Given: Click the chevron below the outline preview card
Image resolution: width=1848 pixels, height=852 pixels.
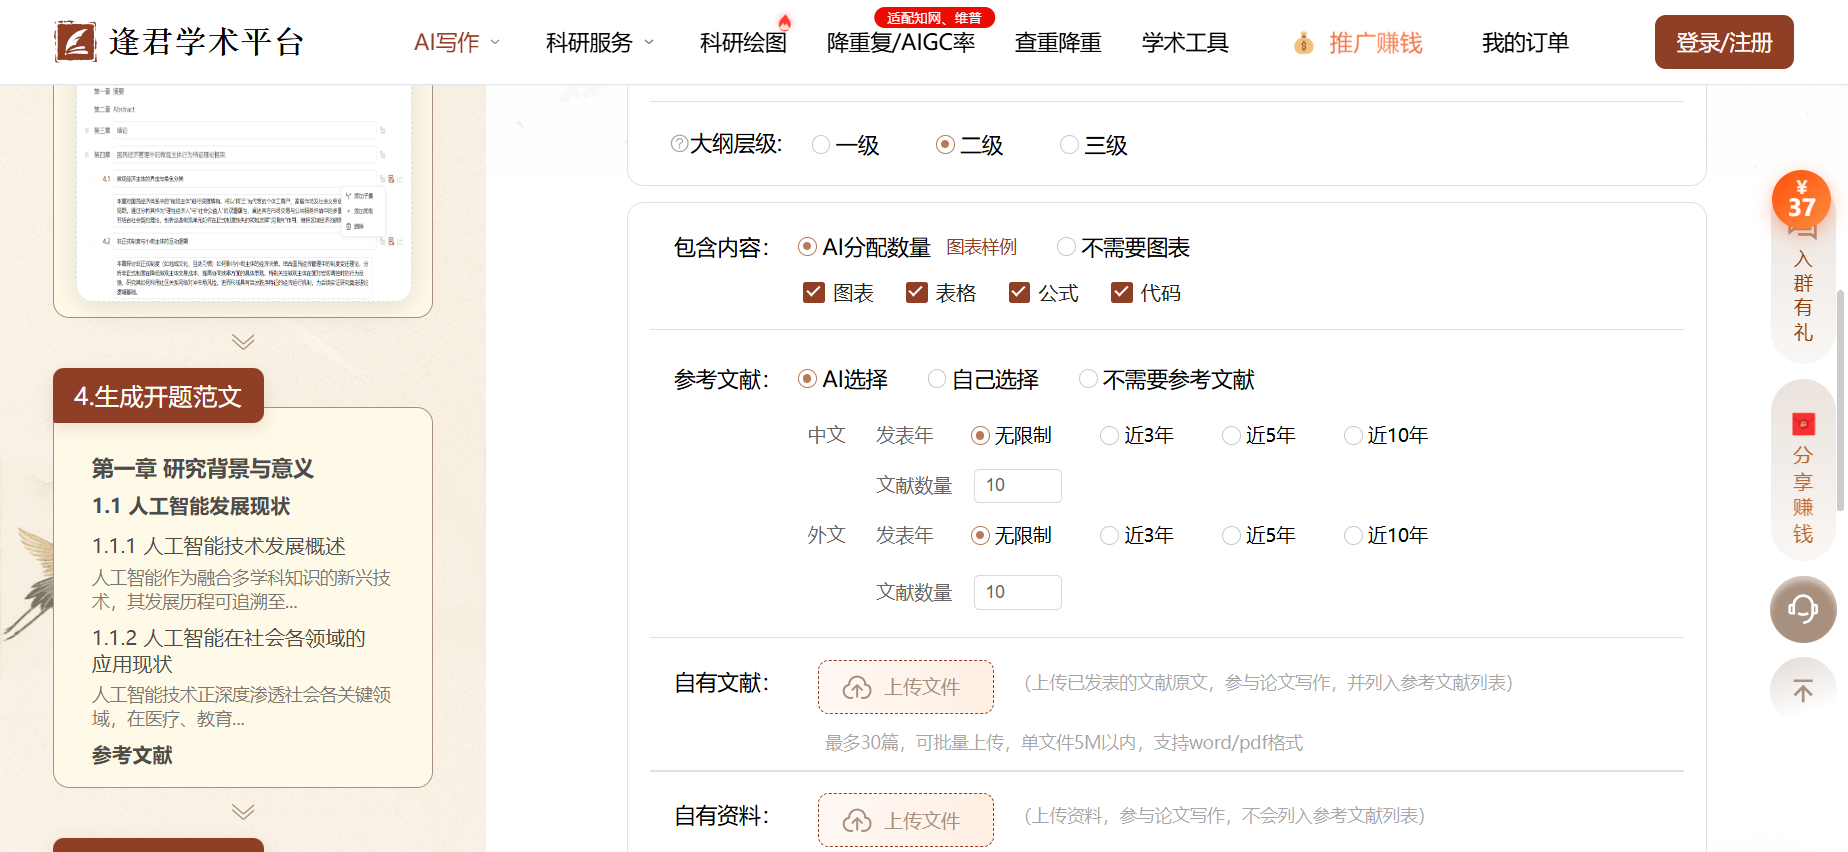Looking at the screenshot, I should pyautogui.click(x=242, y=342).
